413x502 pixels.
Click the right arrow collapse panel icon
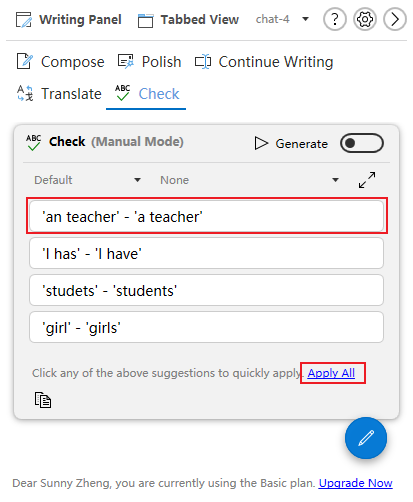395,19
